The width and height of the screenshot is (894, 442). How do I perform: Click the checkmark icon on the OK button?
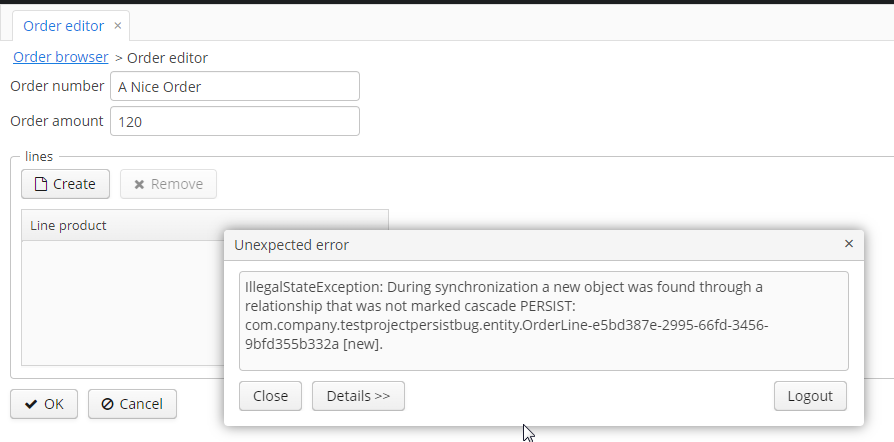click(30, 404)
